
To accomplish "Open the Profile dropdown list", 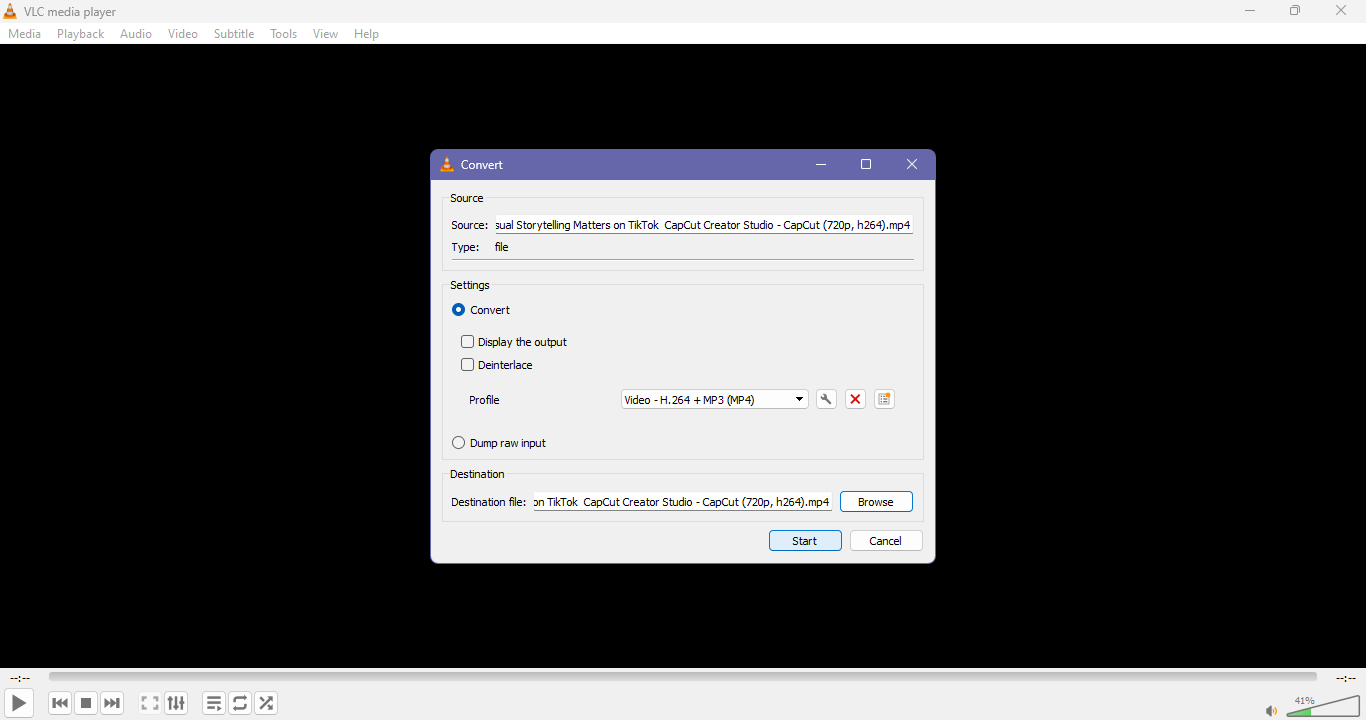I will (x=714, y=400).
